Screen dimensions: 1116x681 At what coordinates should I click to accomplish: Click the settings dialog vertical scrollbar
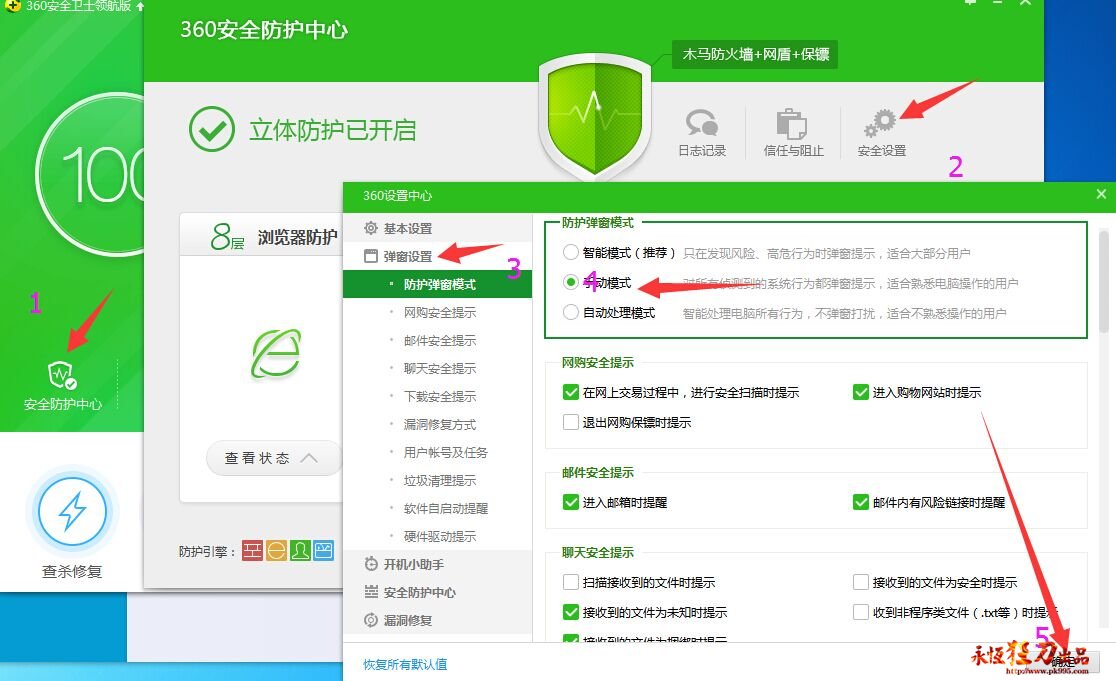tap(1104, 281)
